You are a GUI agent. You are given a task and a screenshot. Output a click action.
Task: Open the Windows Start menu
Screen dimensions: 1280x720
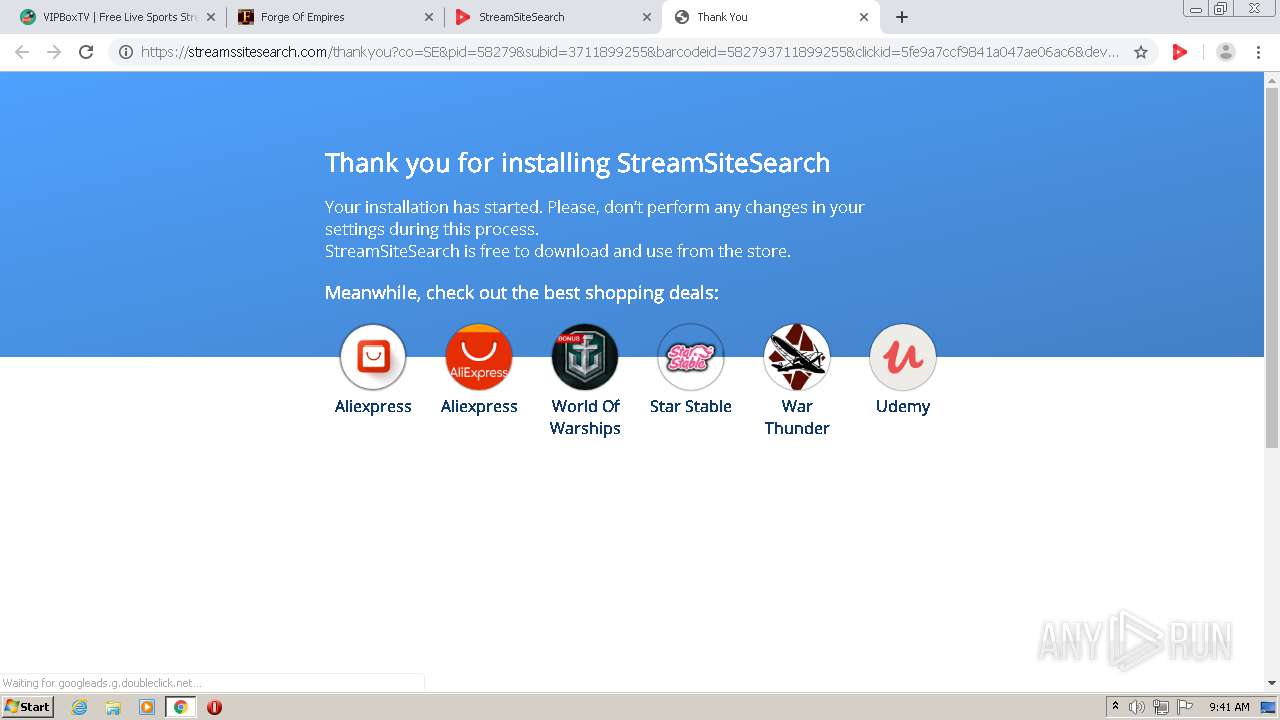(28, 706)
